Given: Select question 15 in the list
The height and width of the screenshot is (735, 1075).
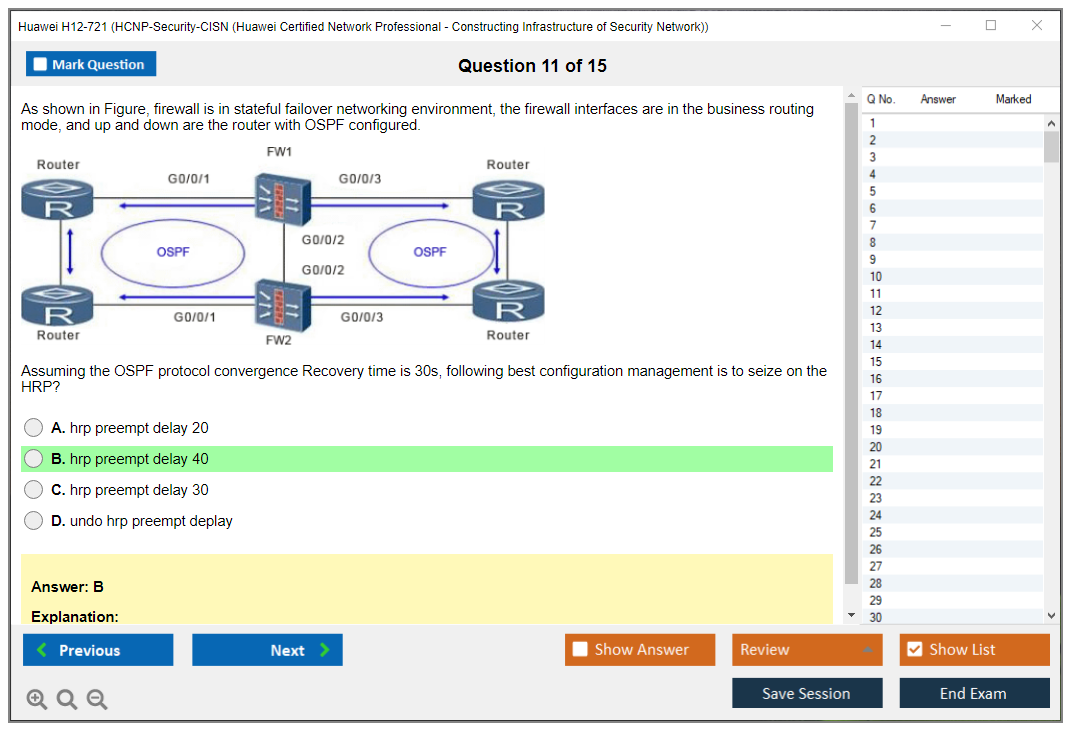Looking at the screenshot, I should pos(876,362).
